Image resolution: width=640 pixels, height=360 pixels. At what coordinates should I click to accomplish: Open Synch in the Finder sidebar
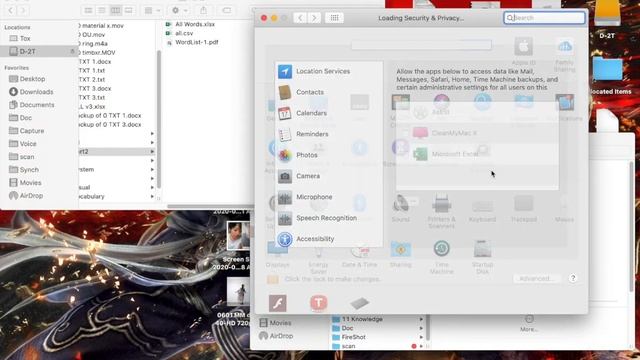pyautogui.click(x=24, y=169)
